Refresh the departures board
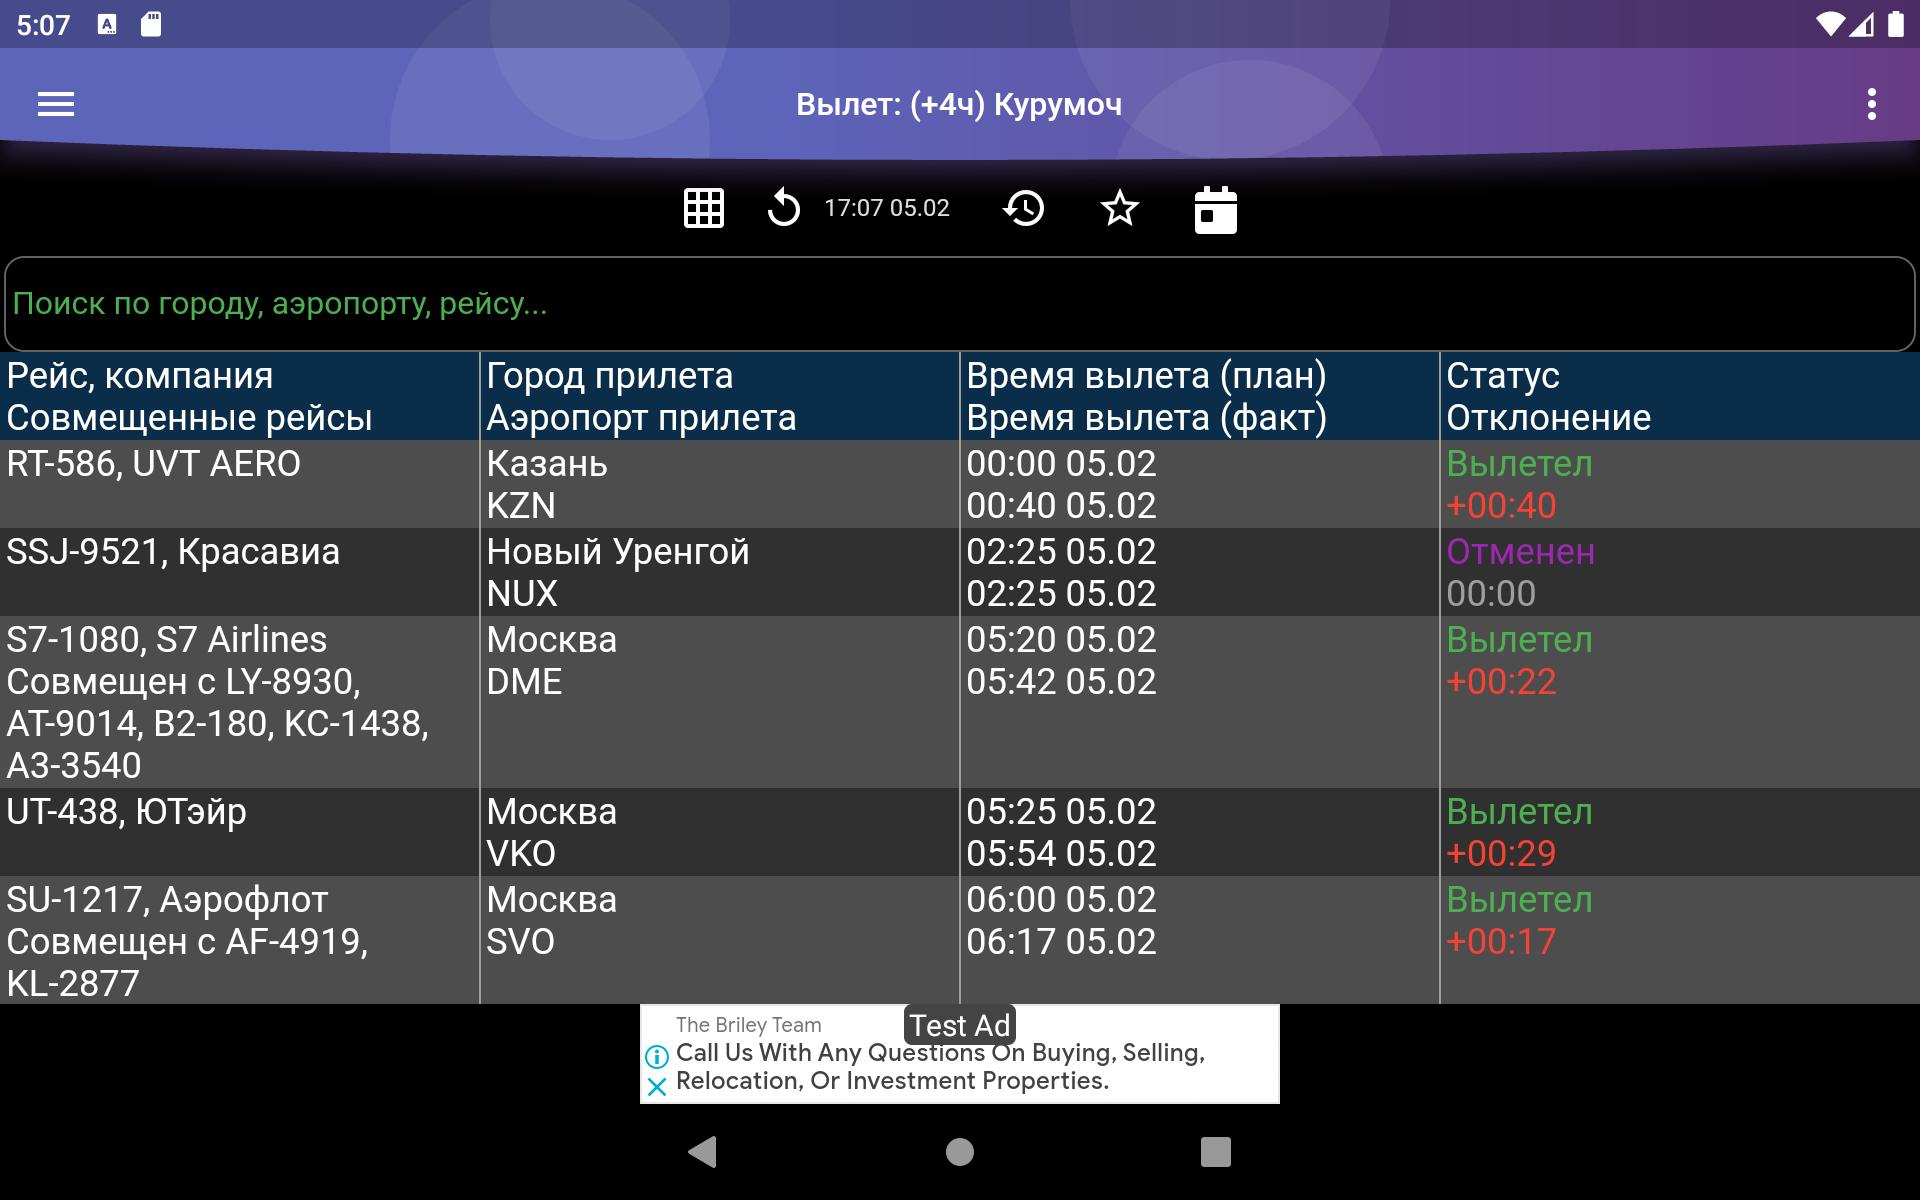The width and height of the screenshot is (1920, 1200). click(784, 208)
